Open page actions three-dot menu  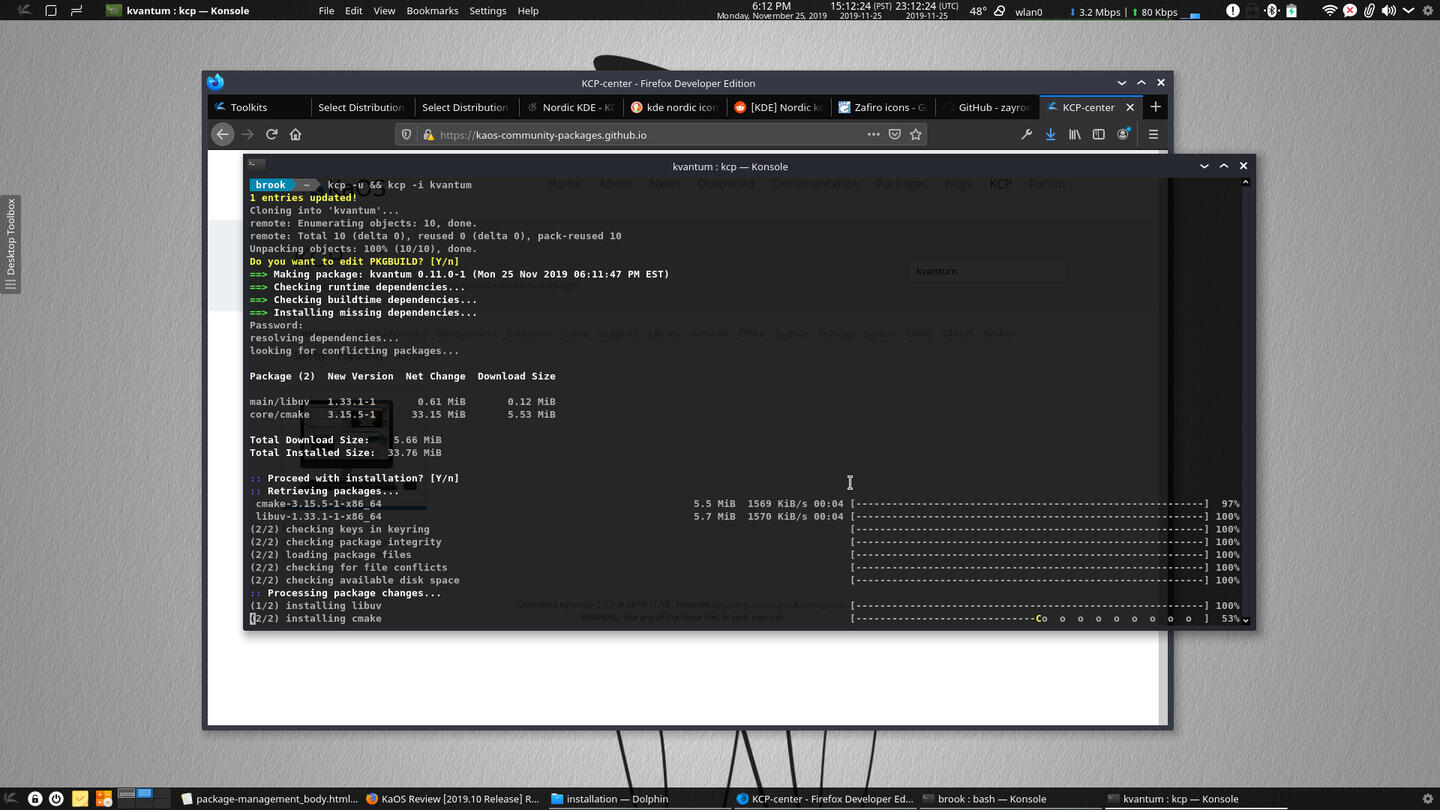coord(873,134)
